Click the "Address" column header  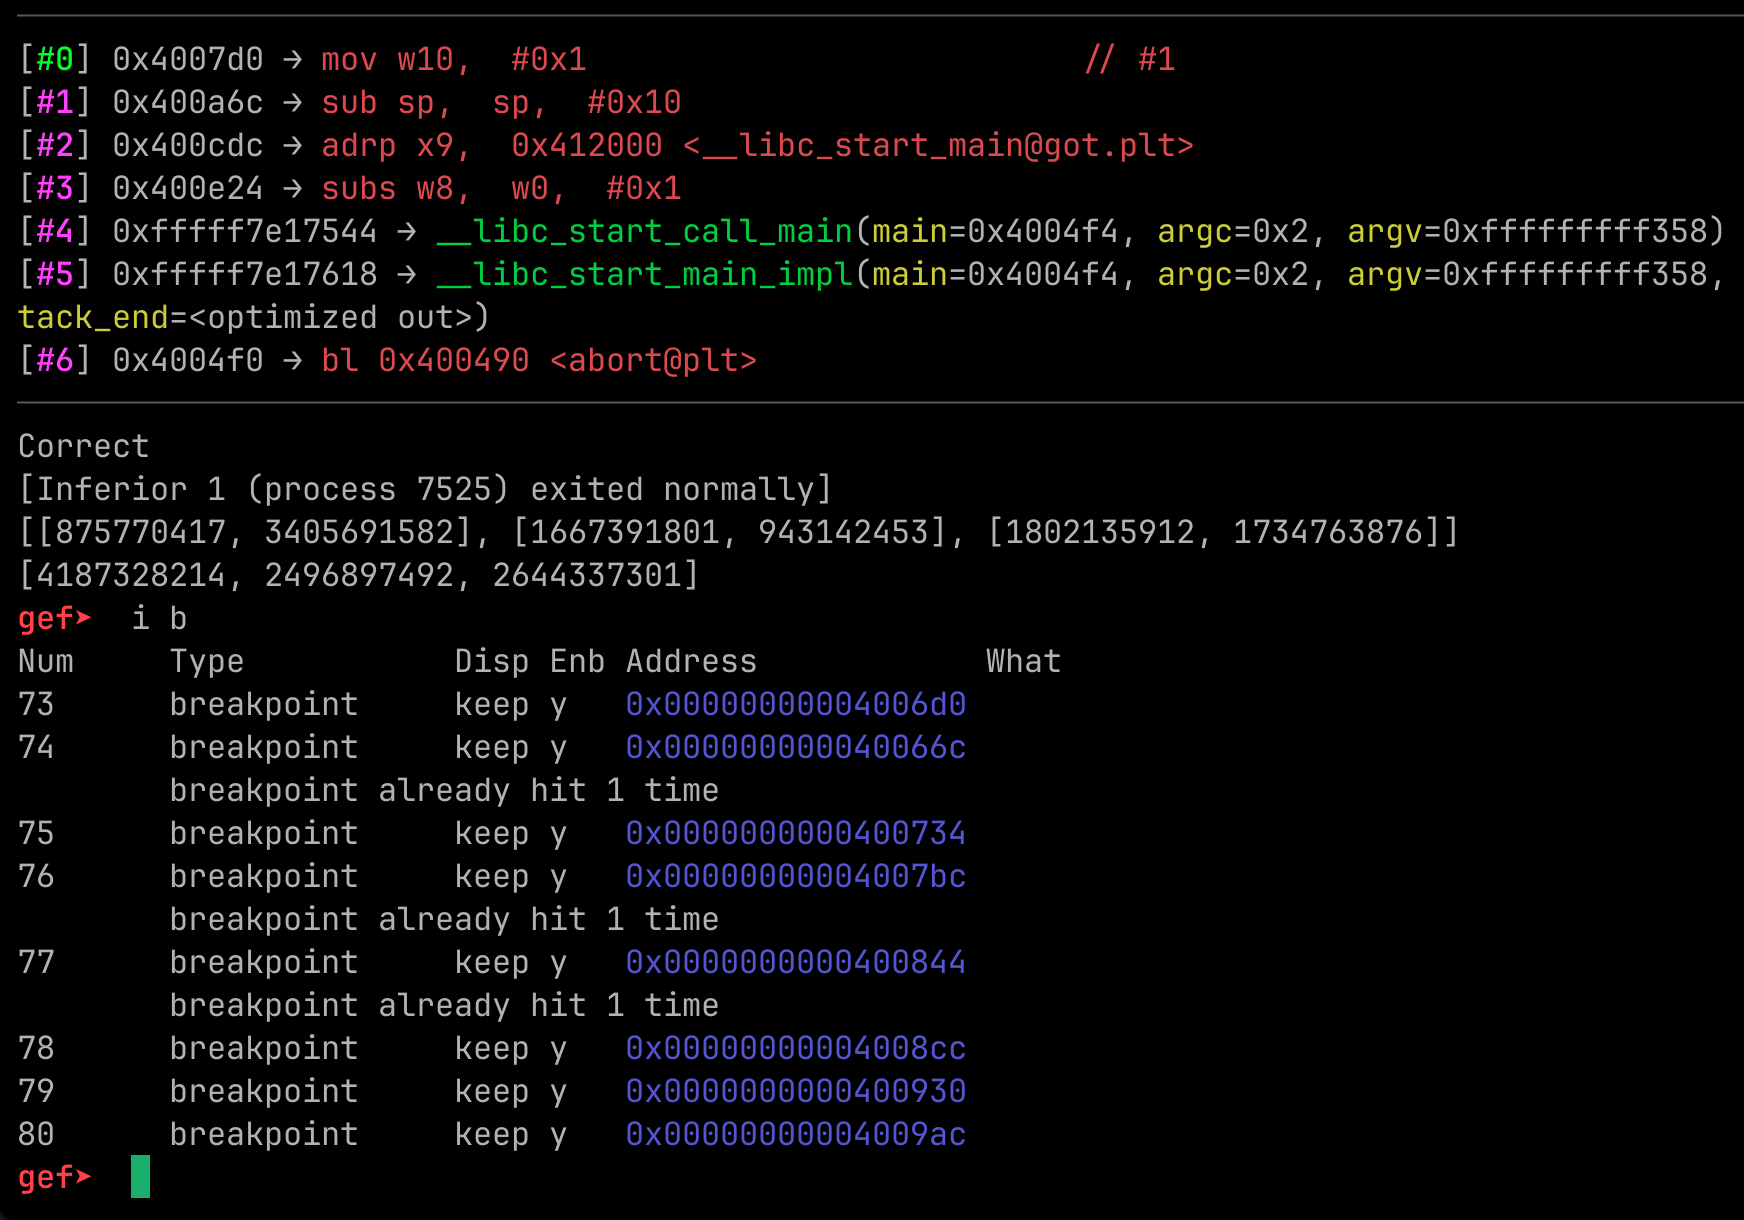coord(691,661)
